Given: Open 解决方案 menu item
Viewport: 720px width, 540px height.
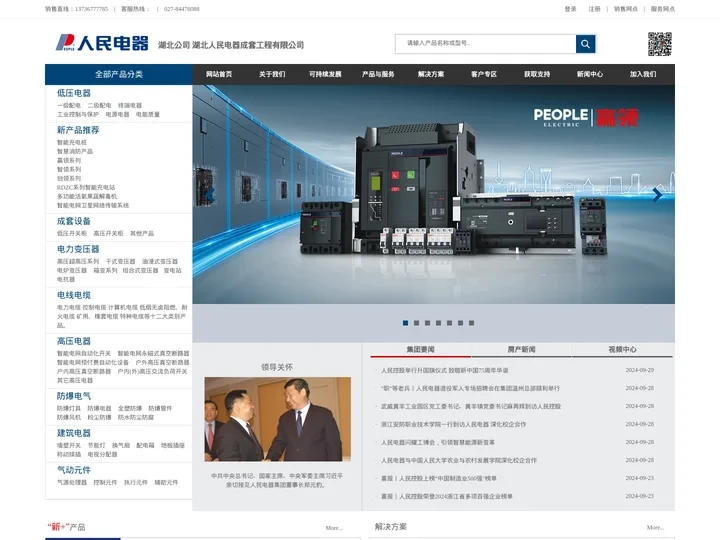Looking at the screenshot, I should [431, 74].
